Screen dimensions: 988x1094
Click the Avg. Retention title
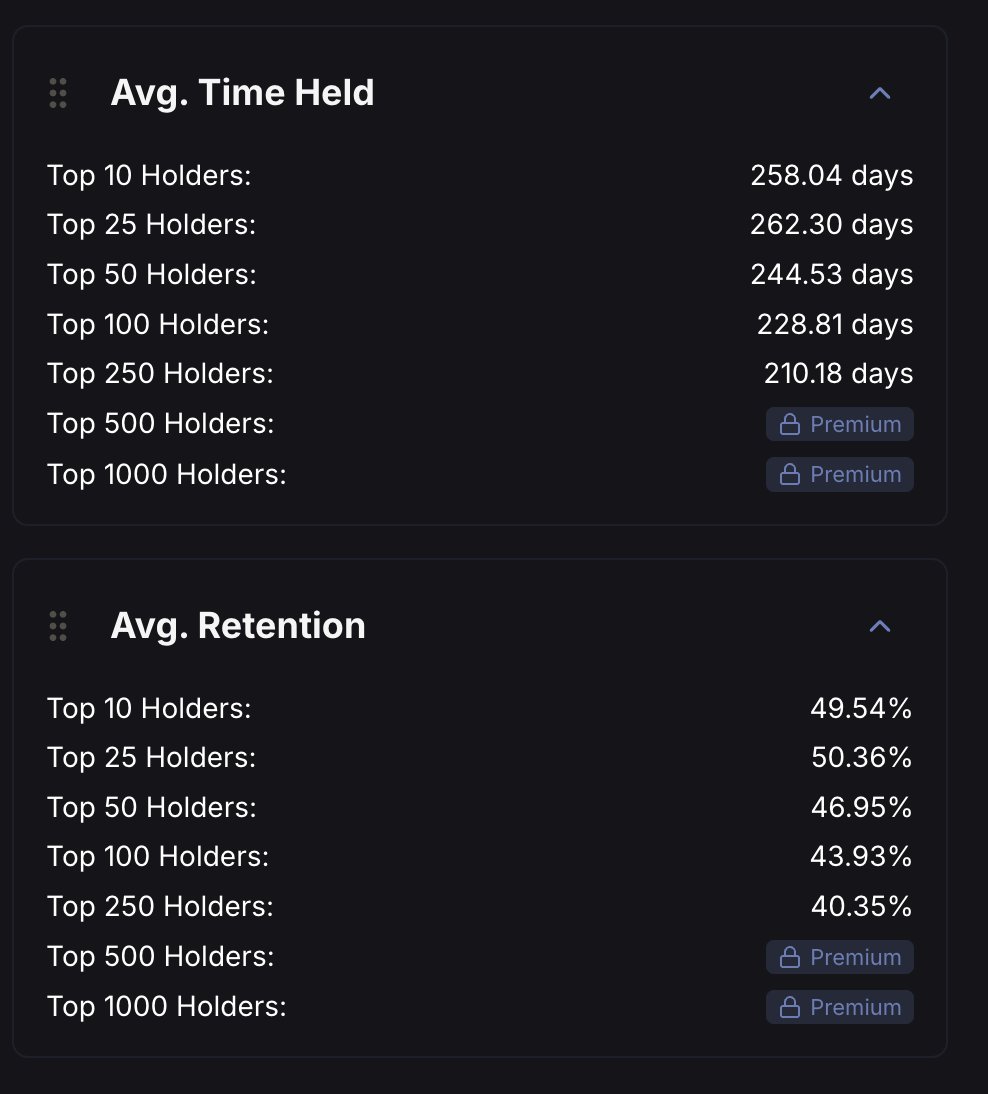click(238, 626)
